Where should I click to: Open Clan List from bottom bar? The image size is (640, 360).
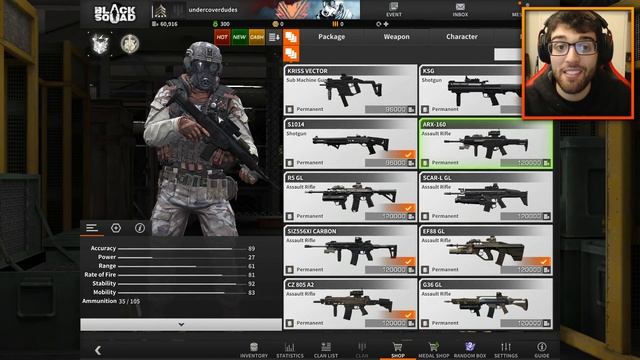(326, 350)
